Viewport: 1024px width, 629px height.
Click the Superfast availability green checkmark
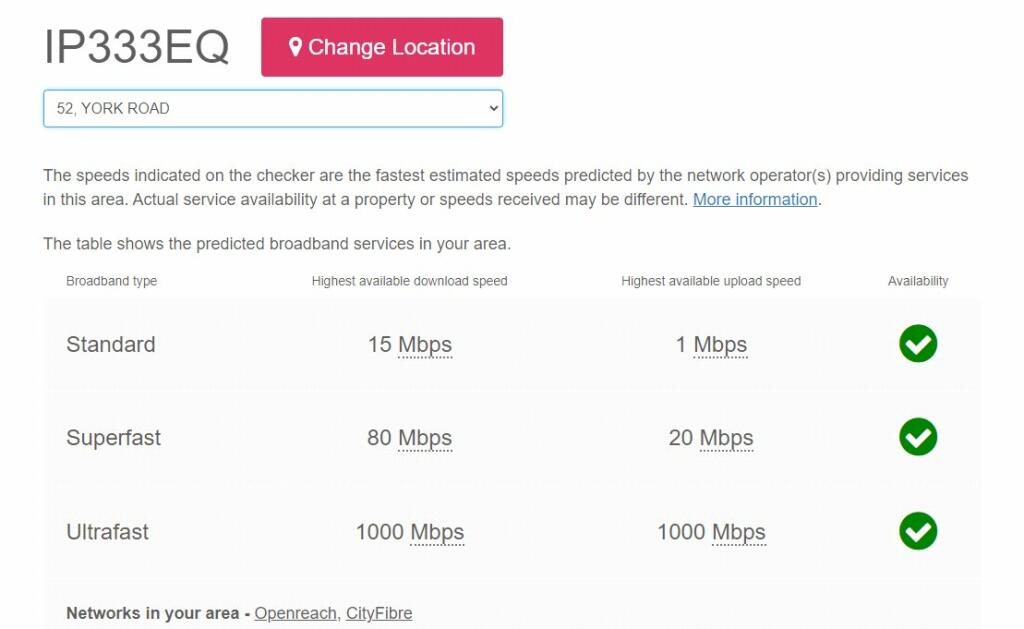(x=917, y=437)
